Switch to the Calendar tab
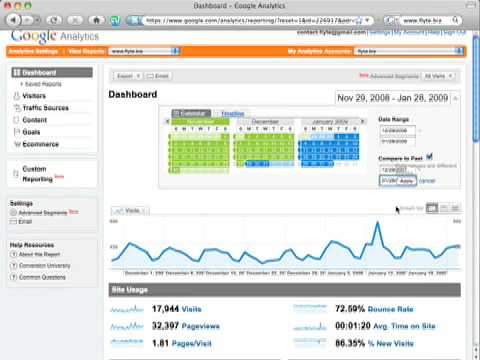Viewport: 480px width, 360px height. coord(191,113)
